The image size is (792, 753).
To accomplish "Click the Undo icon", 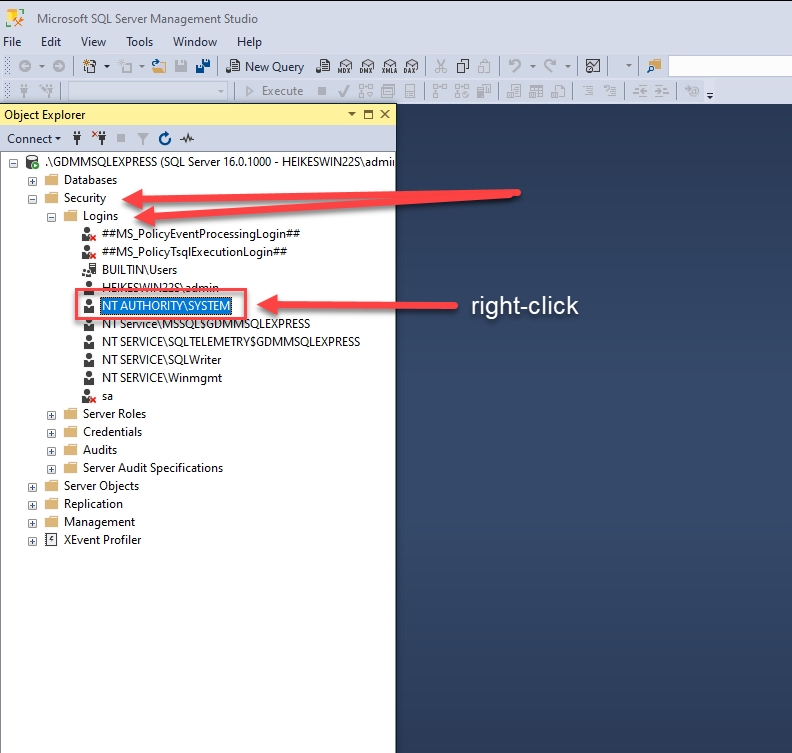I will (x=515, y=66).
